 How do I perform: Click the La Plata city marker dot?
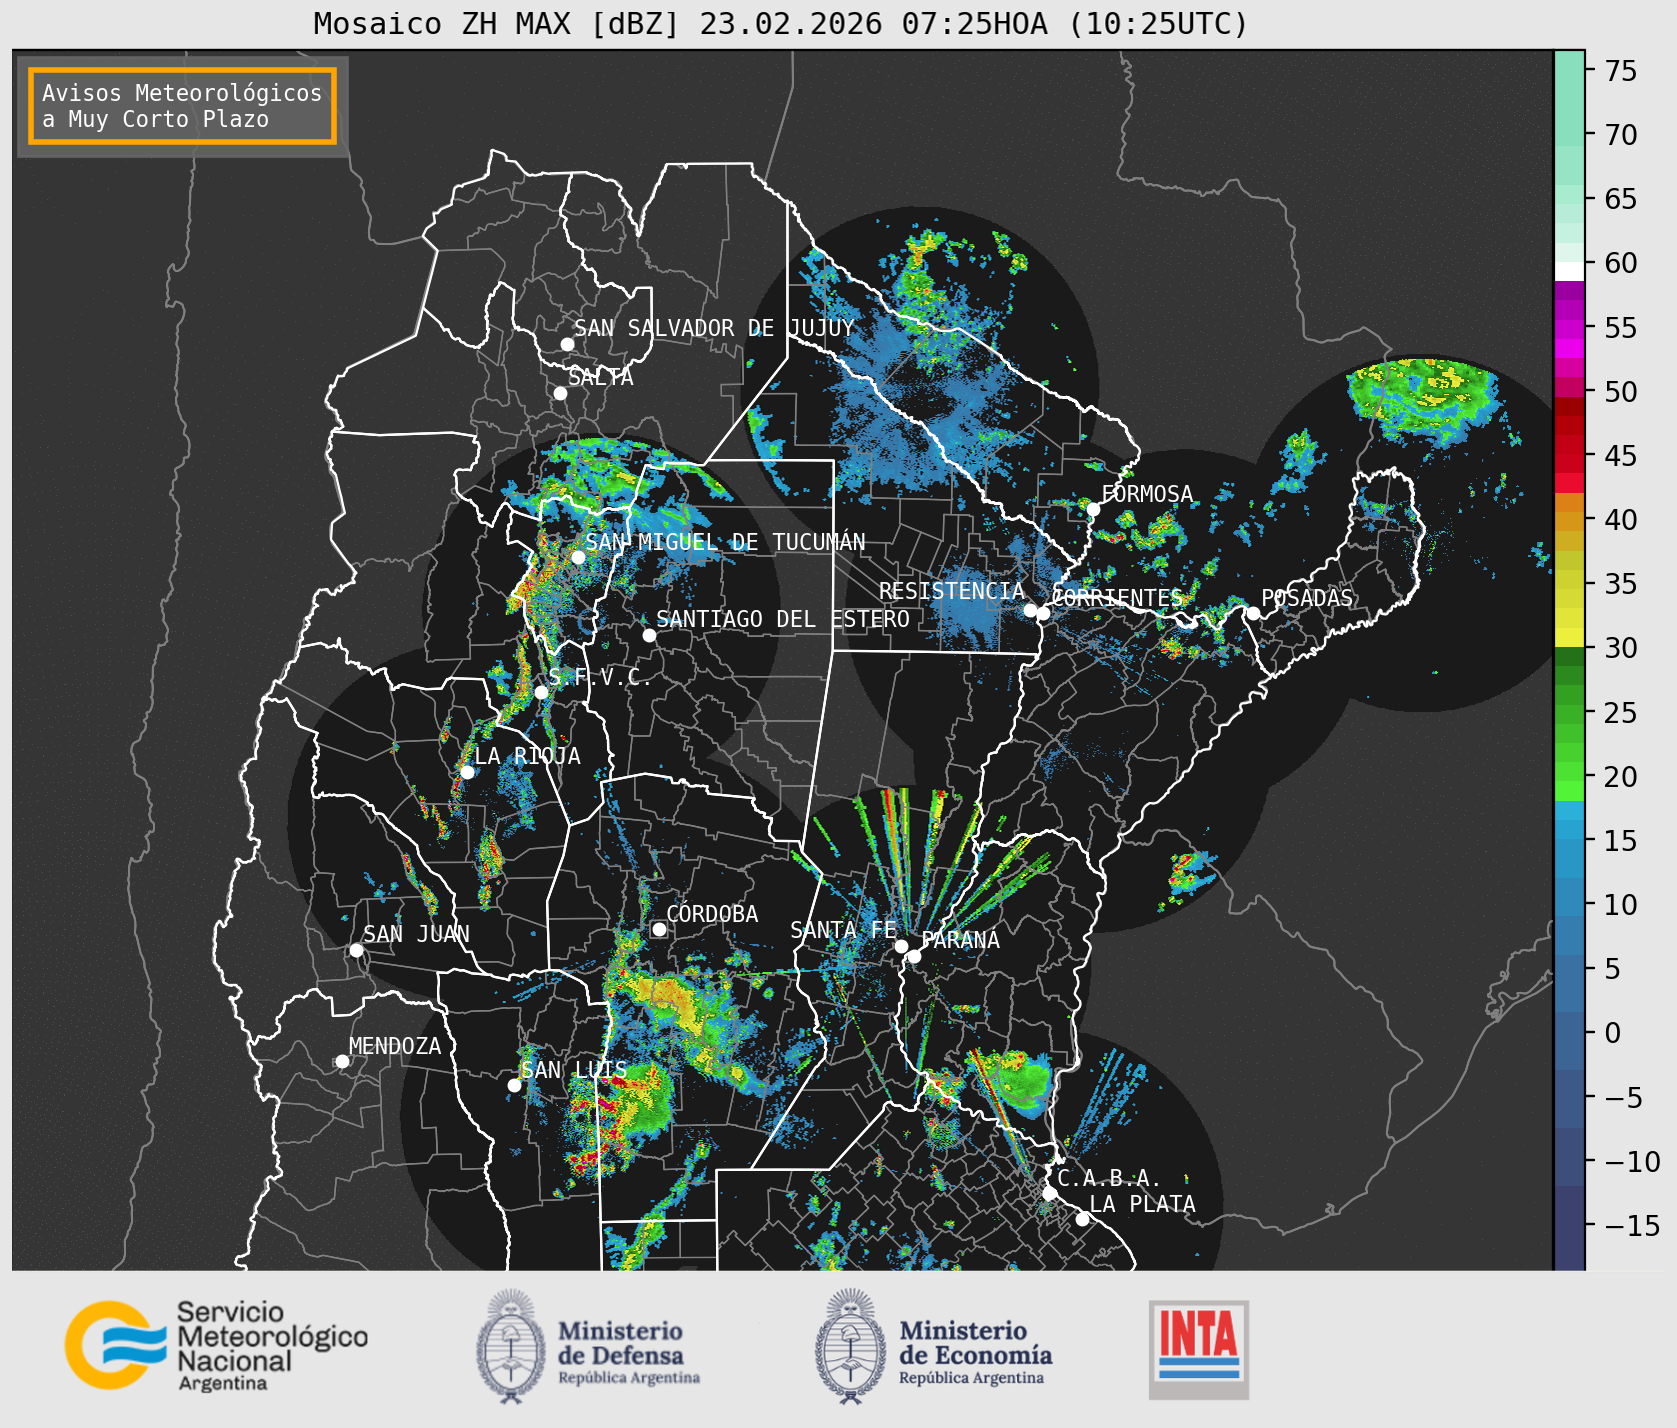point(1082,1219)
